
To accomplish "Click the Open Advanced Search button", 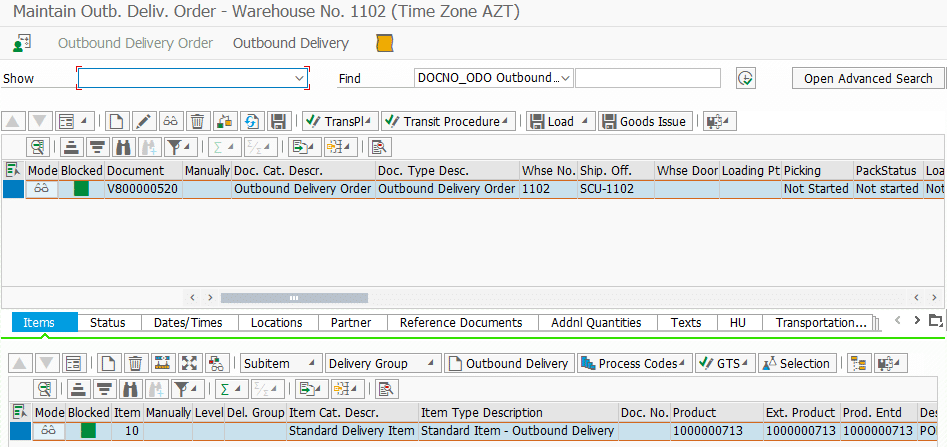I will pyautogui.click(x=867, y=78).
